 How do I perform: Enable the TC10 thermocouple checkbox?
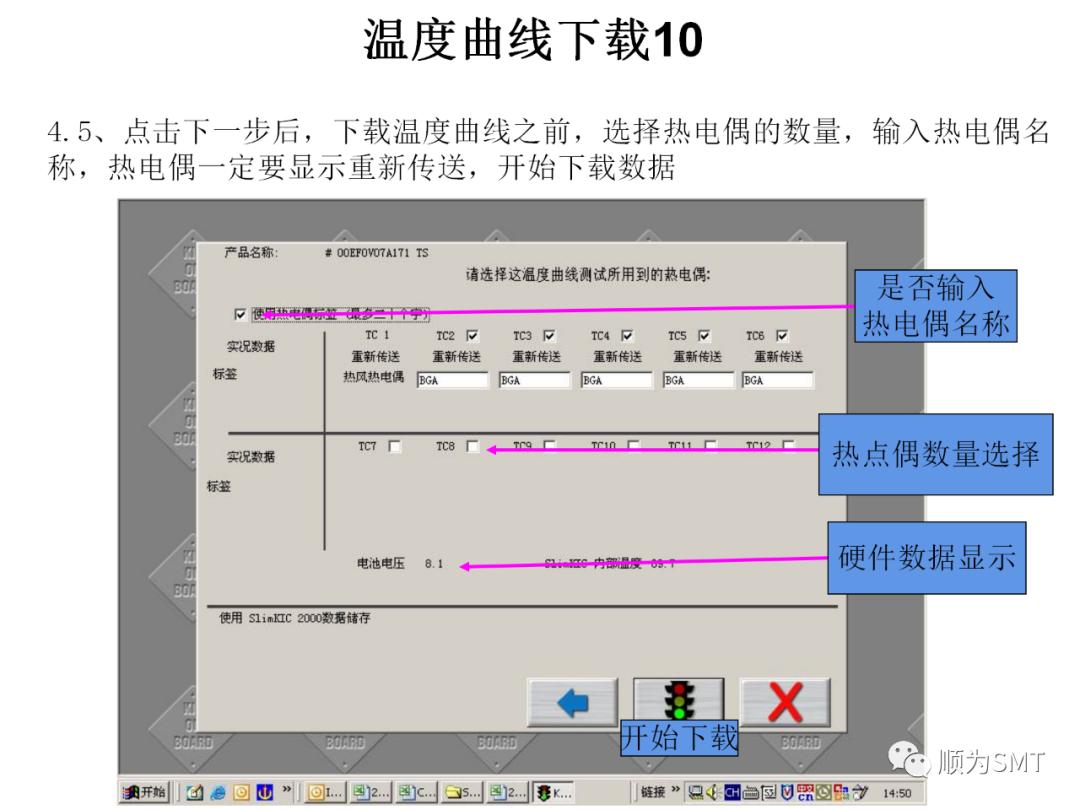tap(634, 446)
